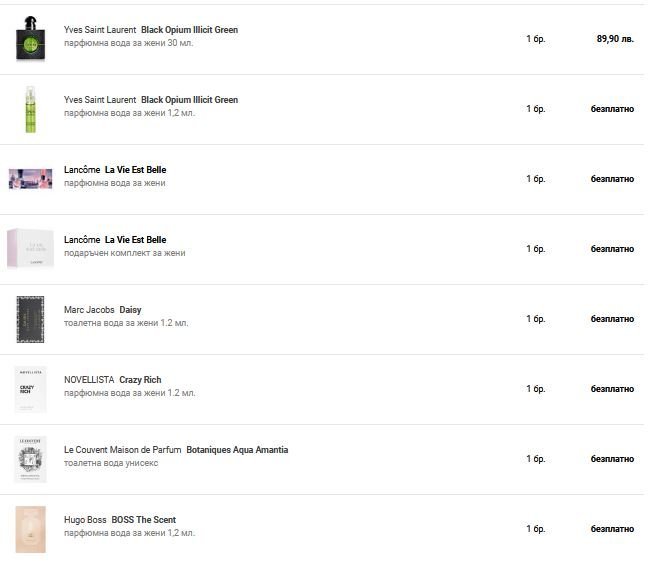The image size is (667, 561).
Task: Click the La Vie Est Belle perfume name
Action: point(135,170)
